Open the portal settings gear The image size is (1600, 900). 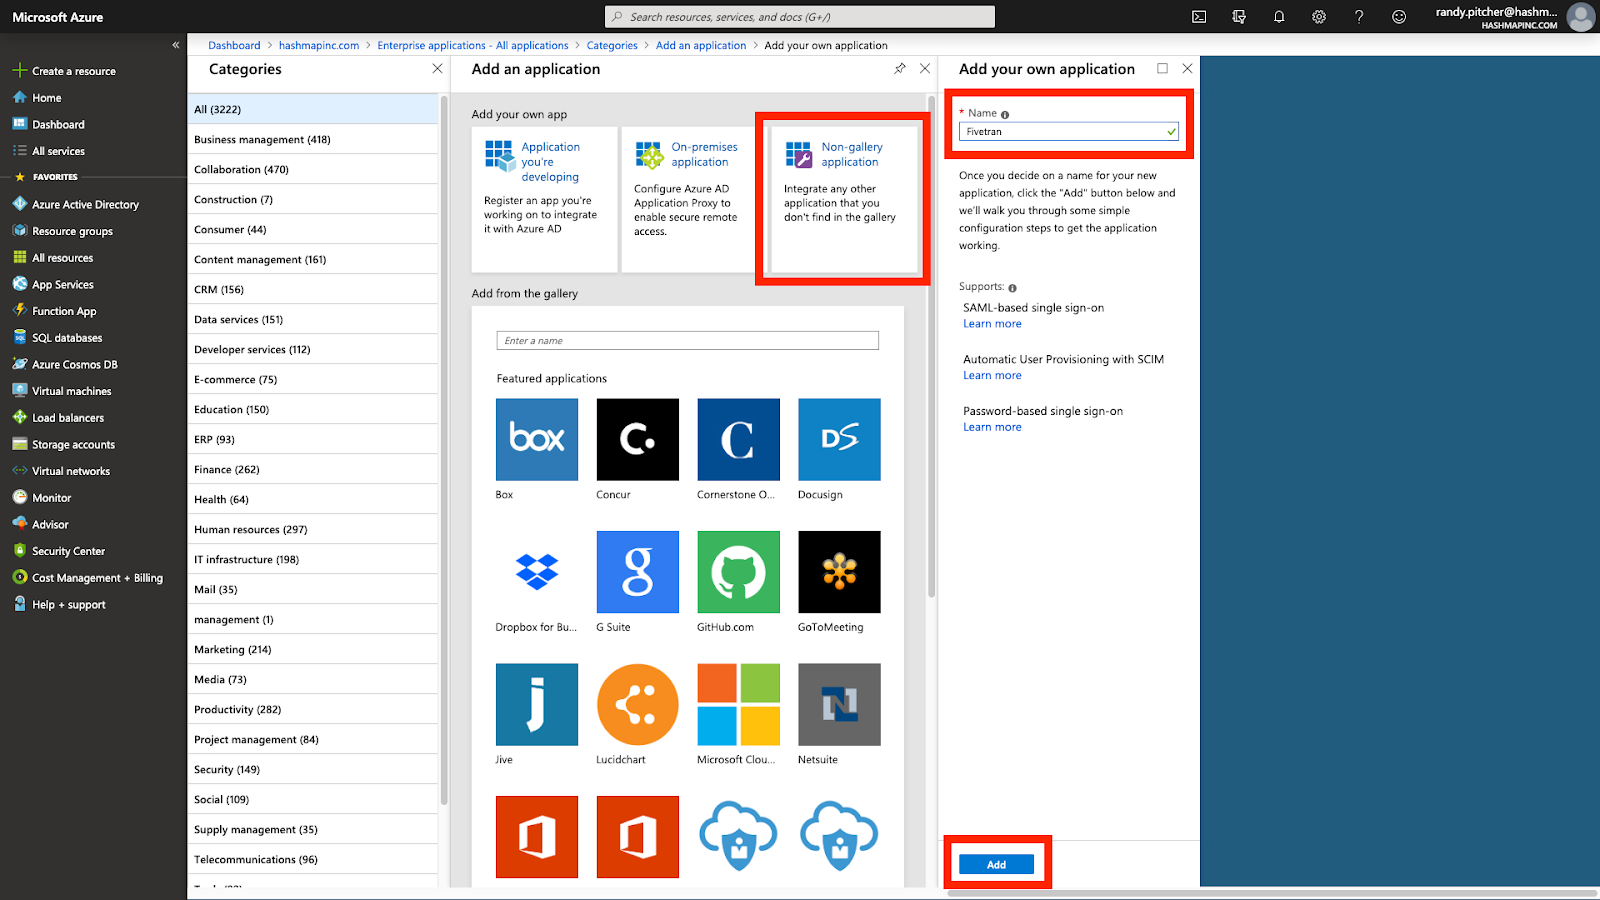[x=1319, y=17]
